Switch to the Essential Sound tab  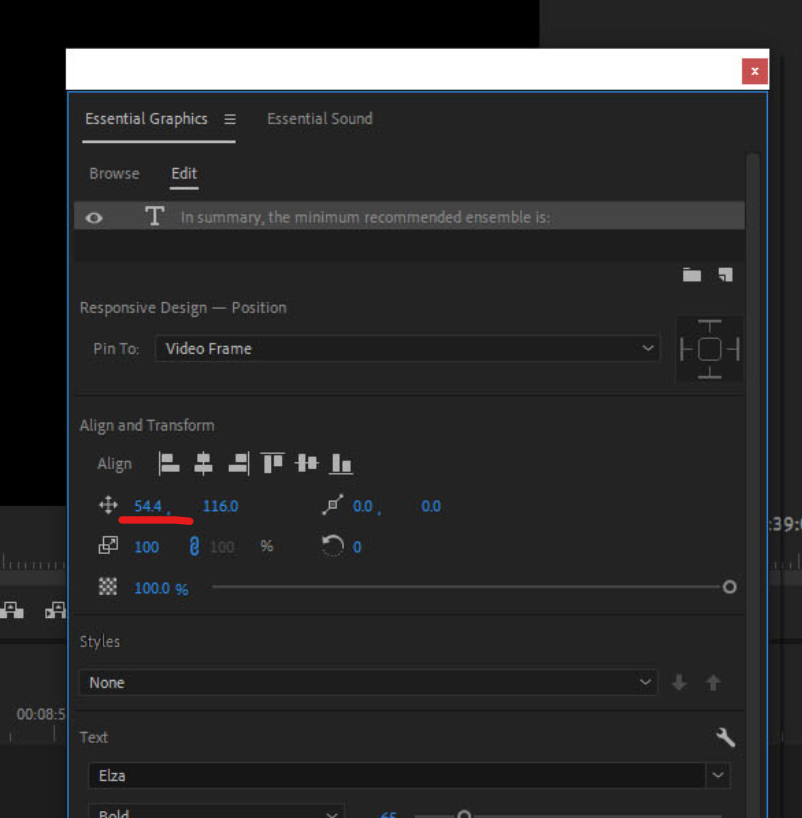pos(319,118)
